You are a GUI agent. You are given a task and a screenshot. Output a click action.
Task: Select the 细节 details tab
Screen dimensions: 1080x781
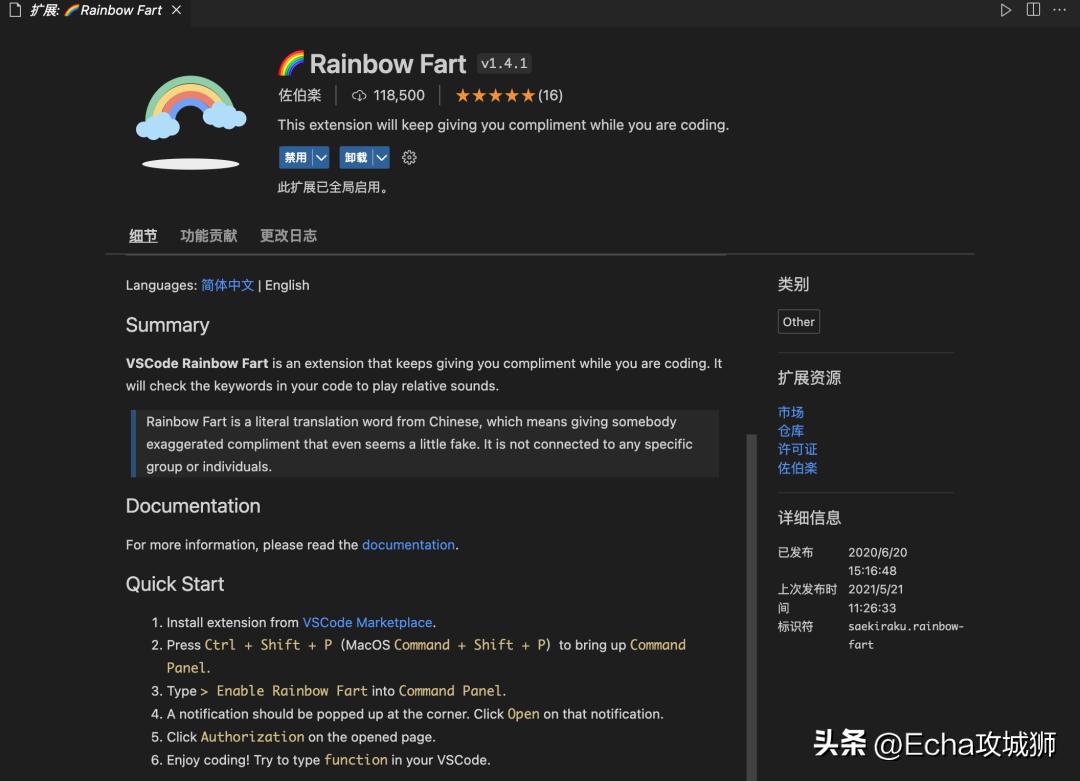[x=143, y=236]
